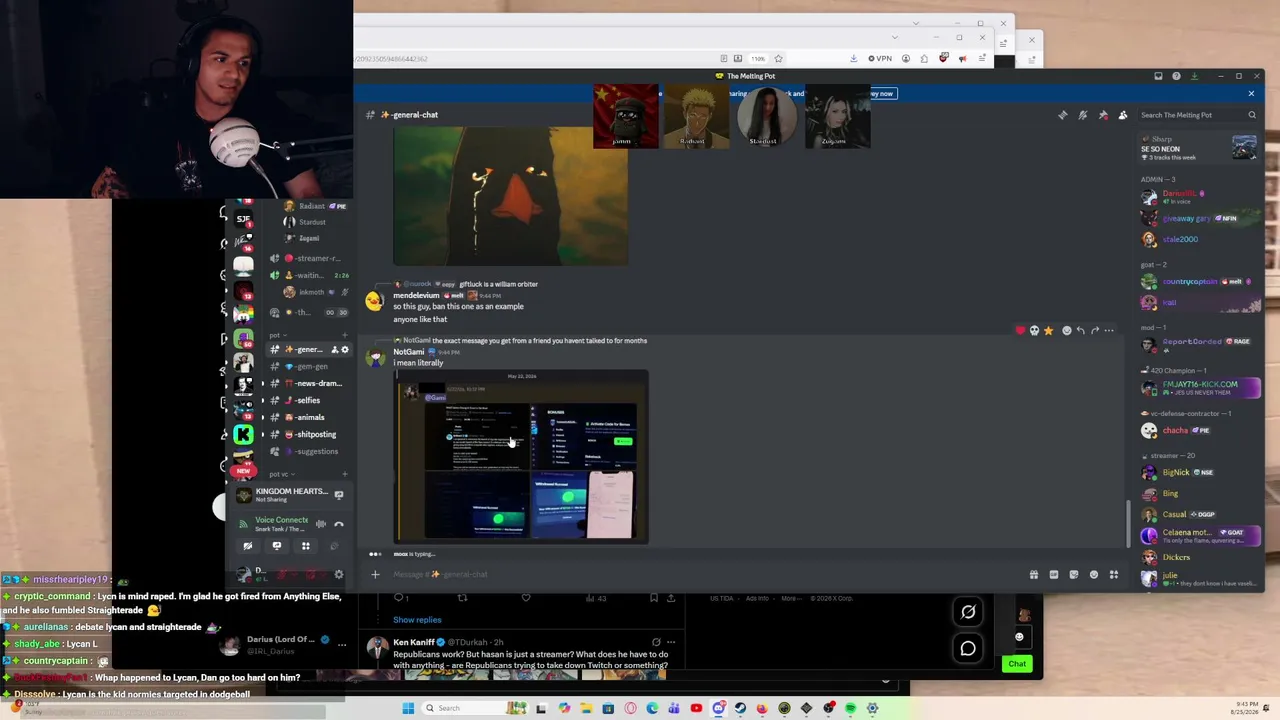Click the green Chat button
The height and width of the screenshot is (720, 1280).
pyautogui.click(x=1017, y=664)
